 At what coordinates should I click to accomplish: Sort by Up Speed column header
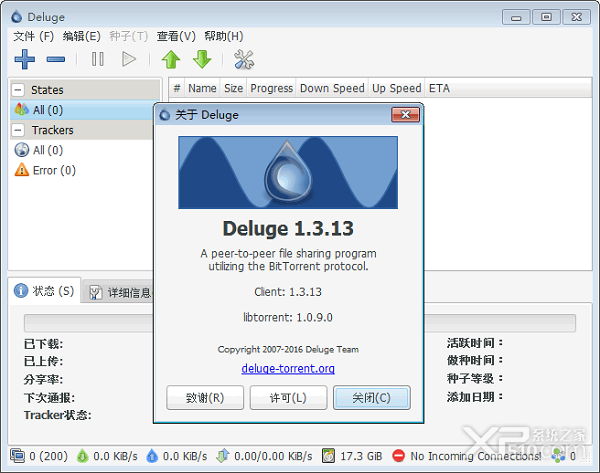(x=397, y=88)
